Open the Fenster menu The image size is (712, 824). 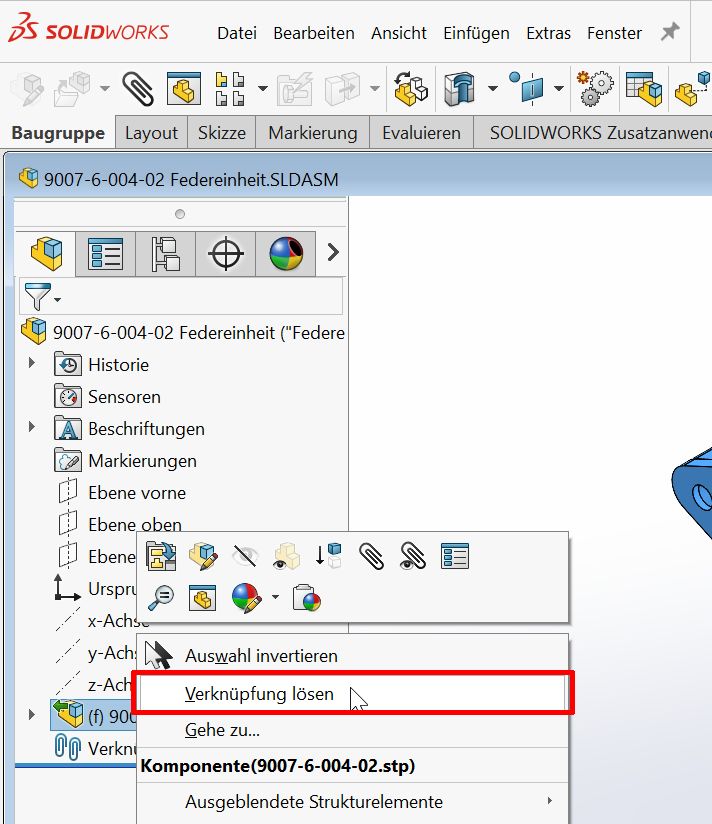(614, 33)
